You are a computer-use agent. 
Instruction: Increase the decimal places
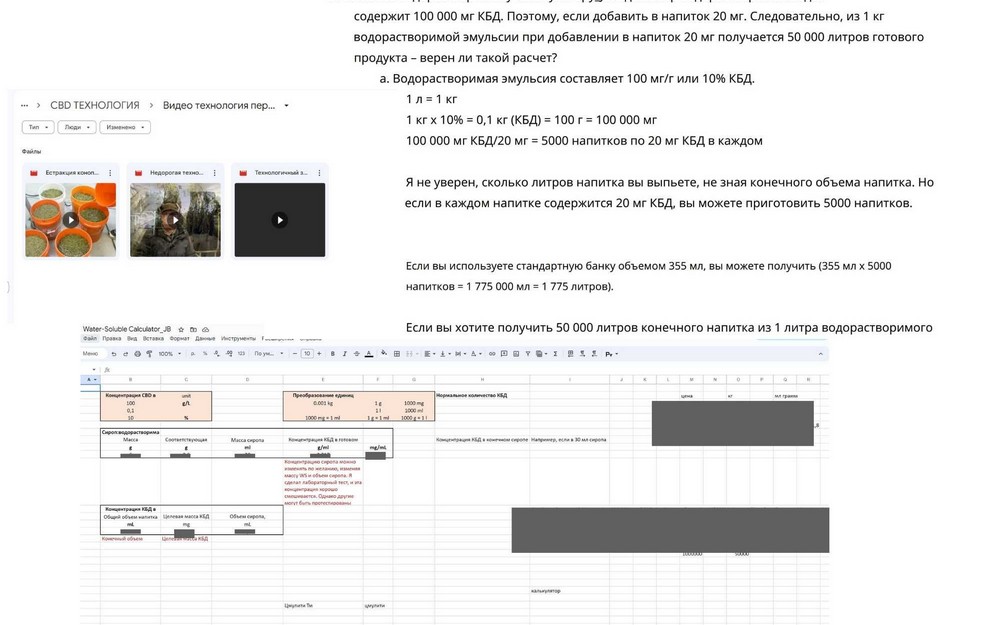(x=229, y=354)
